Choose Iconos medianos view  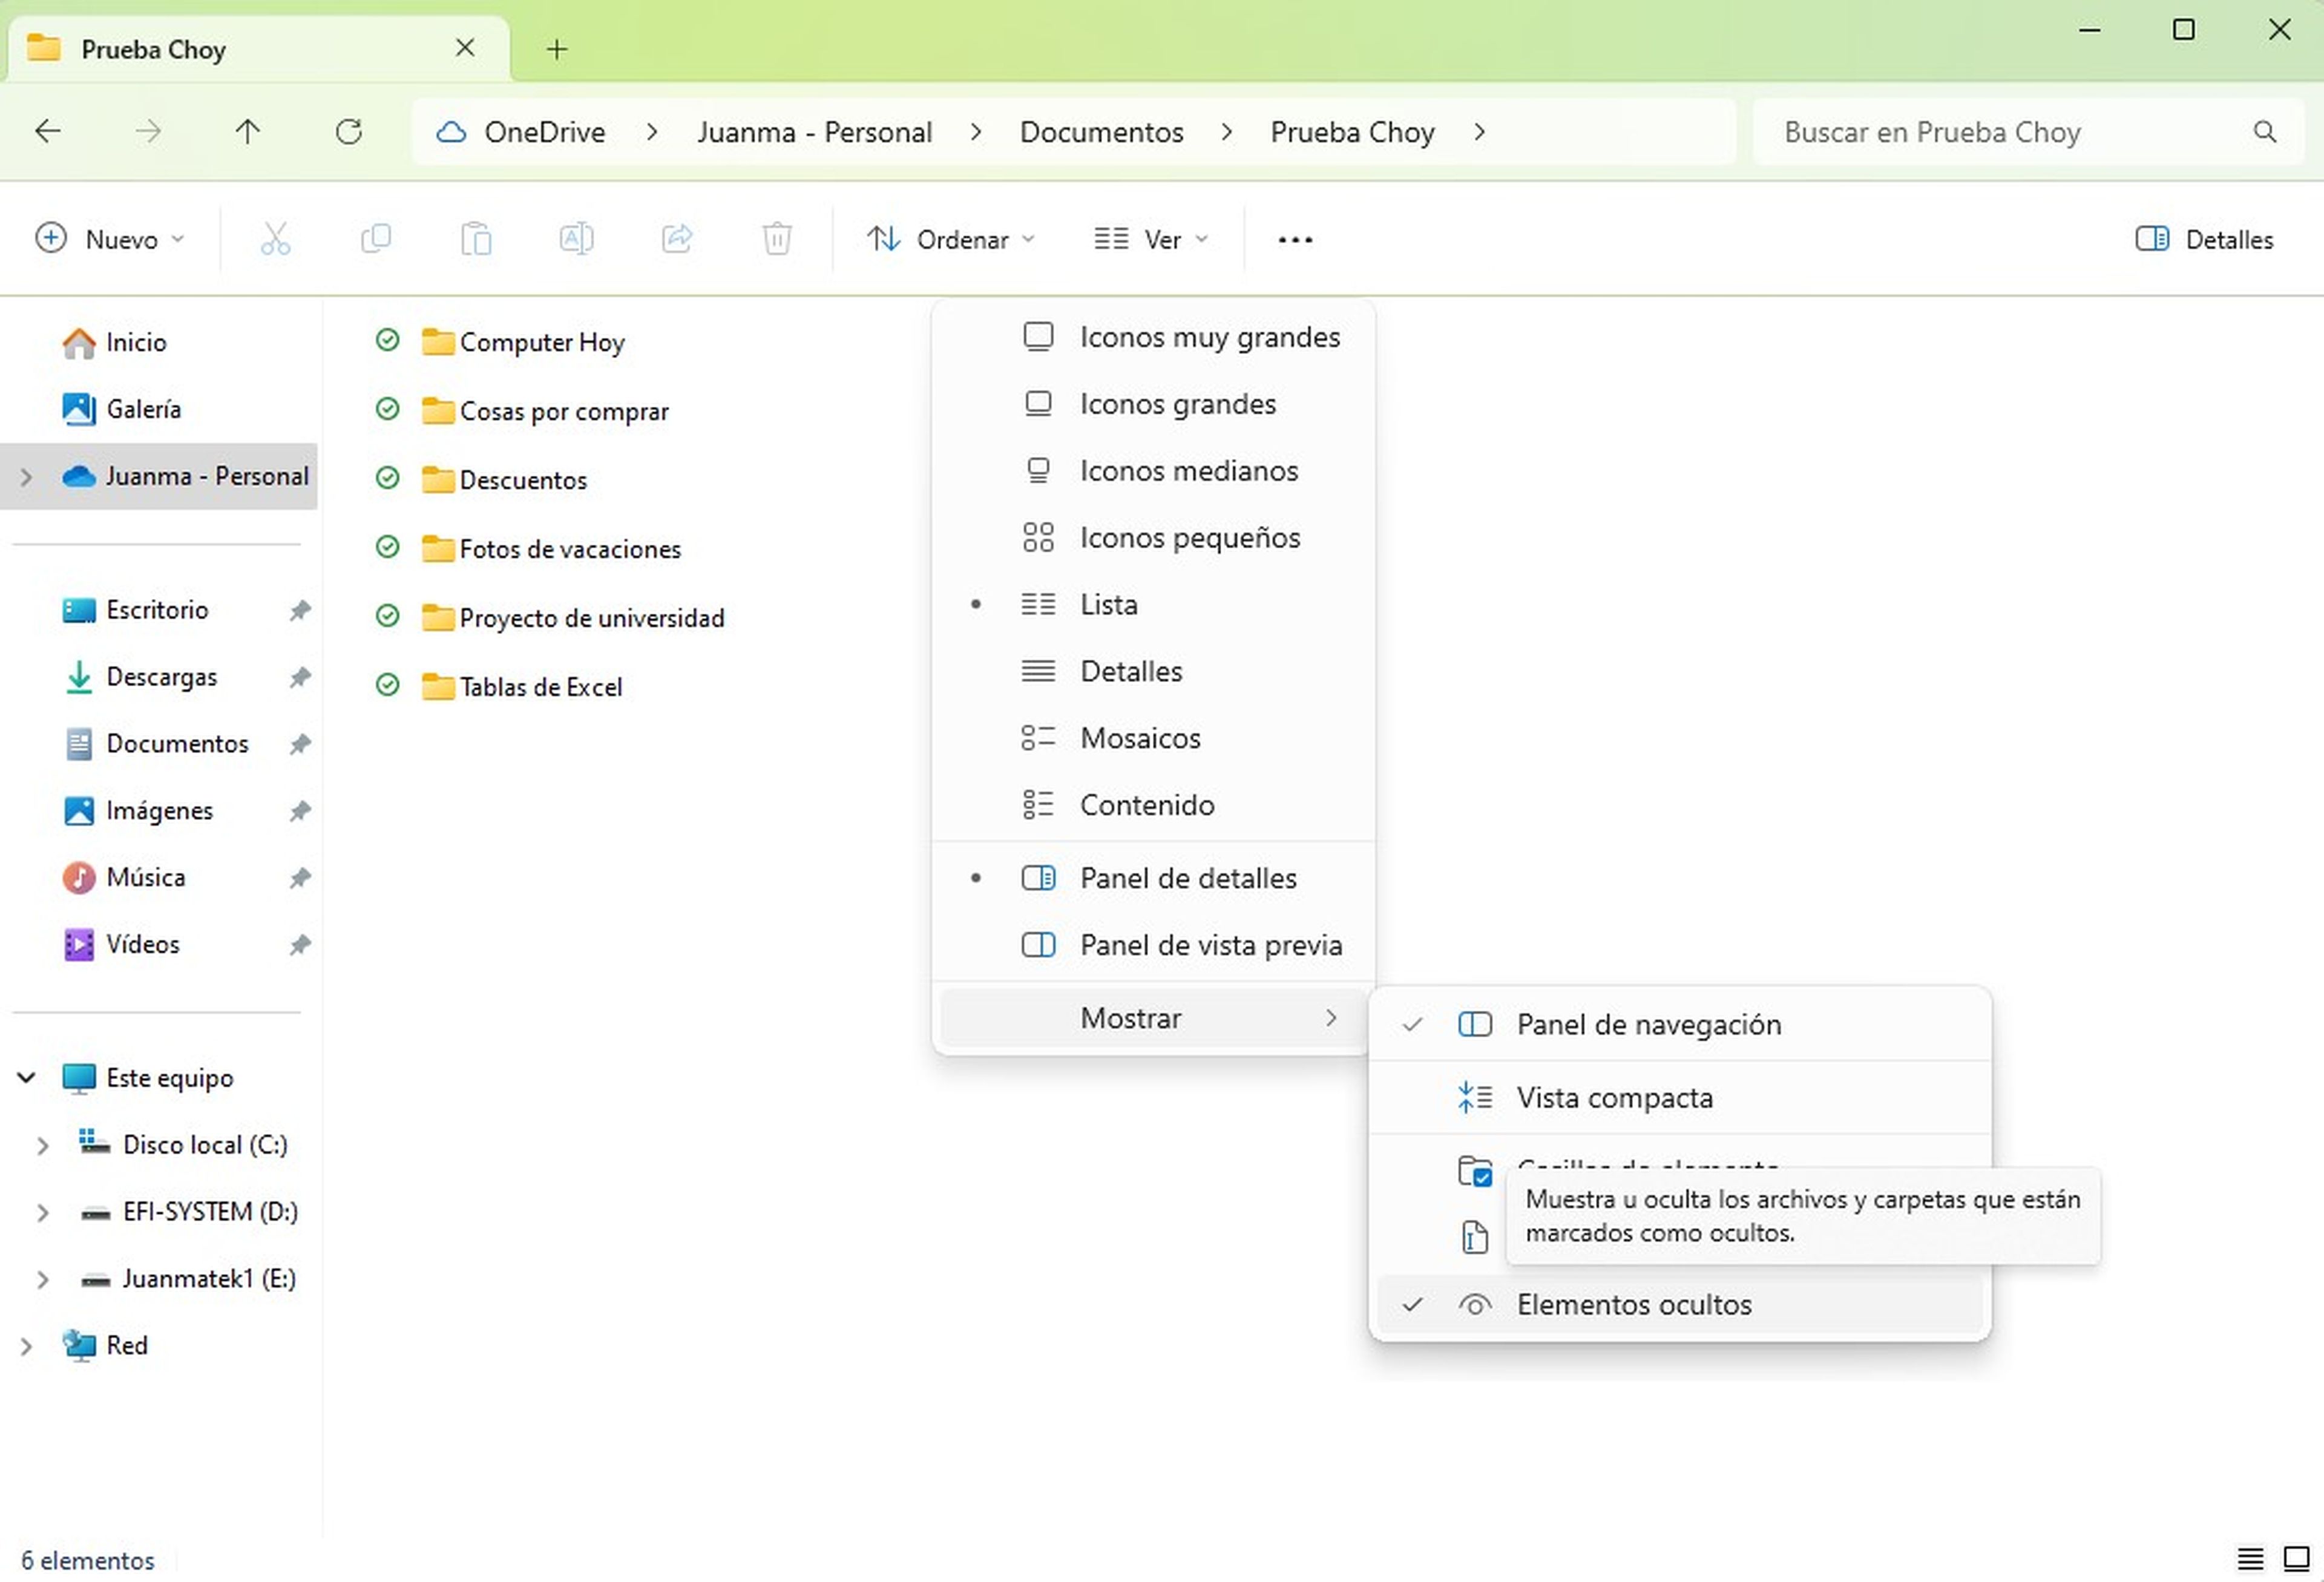tap(1153, 471)
